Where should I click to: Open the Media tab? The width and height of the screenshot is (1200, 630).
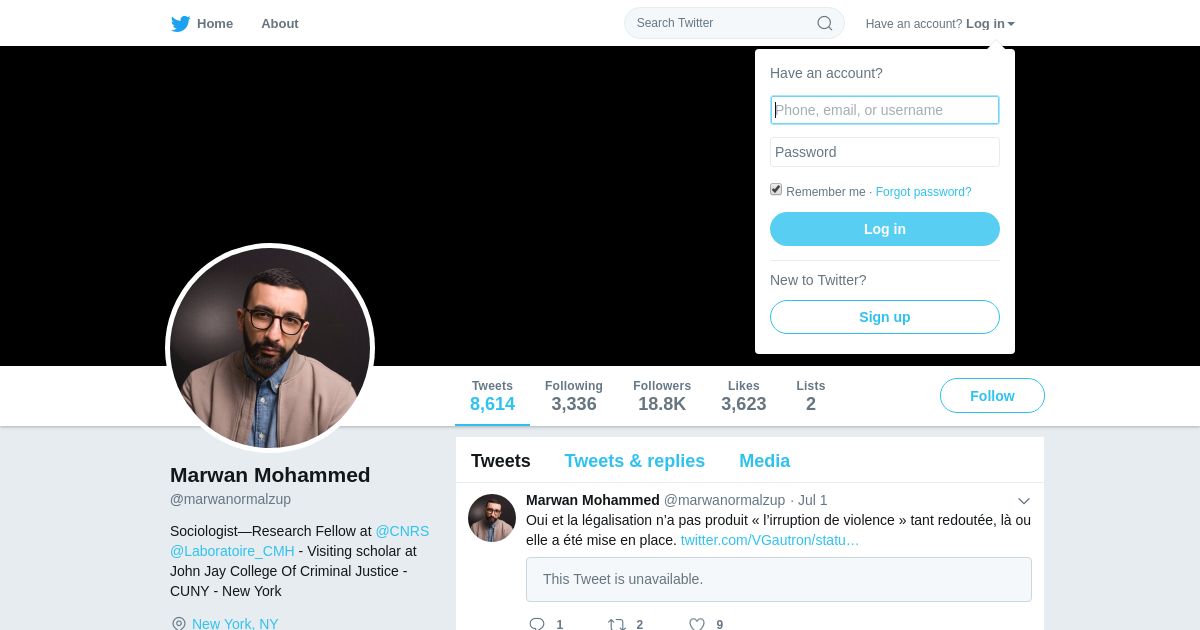tap(764, 461)
